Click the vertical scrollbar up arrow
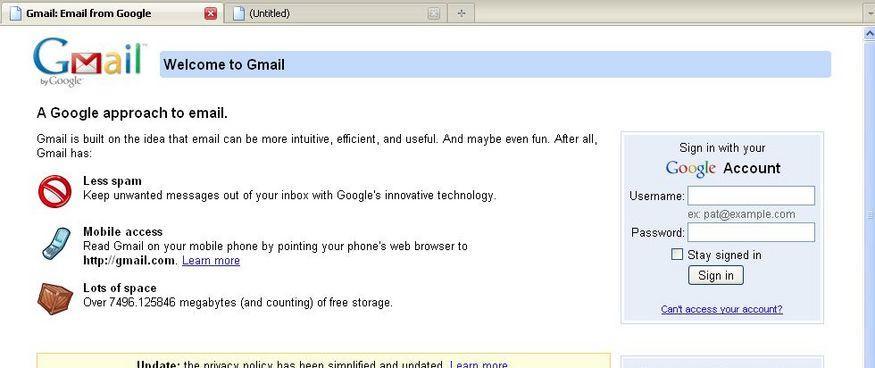The image size is (875, 368). pos(869,33)
